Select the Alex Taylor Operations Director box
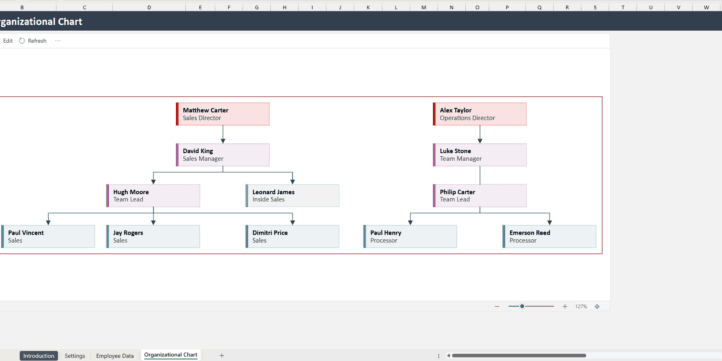 click(x=480, y=114)
